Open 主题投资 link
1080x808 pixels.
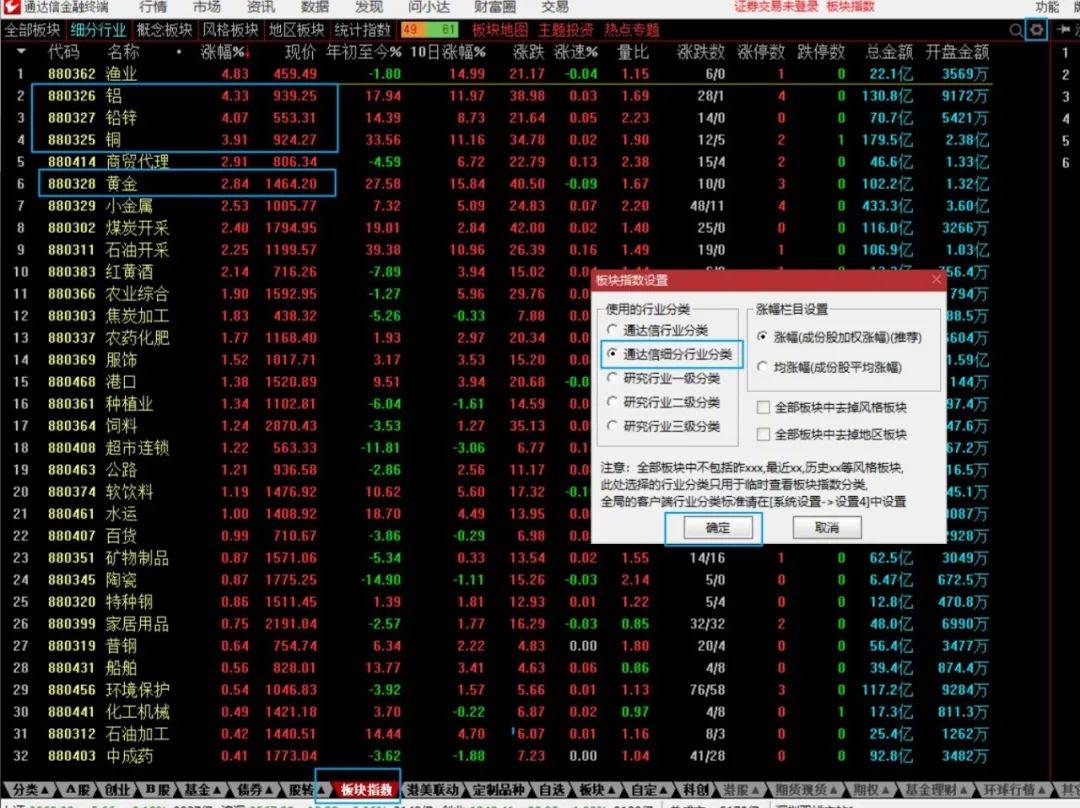[565, 30]
